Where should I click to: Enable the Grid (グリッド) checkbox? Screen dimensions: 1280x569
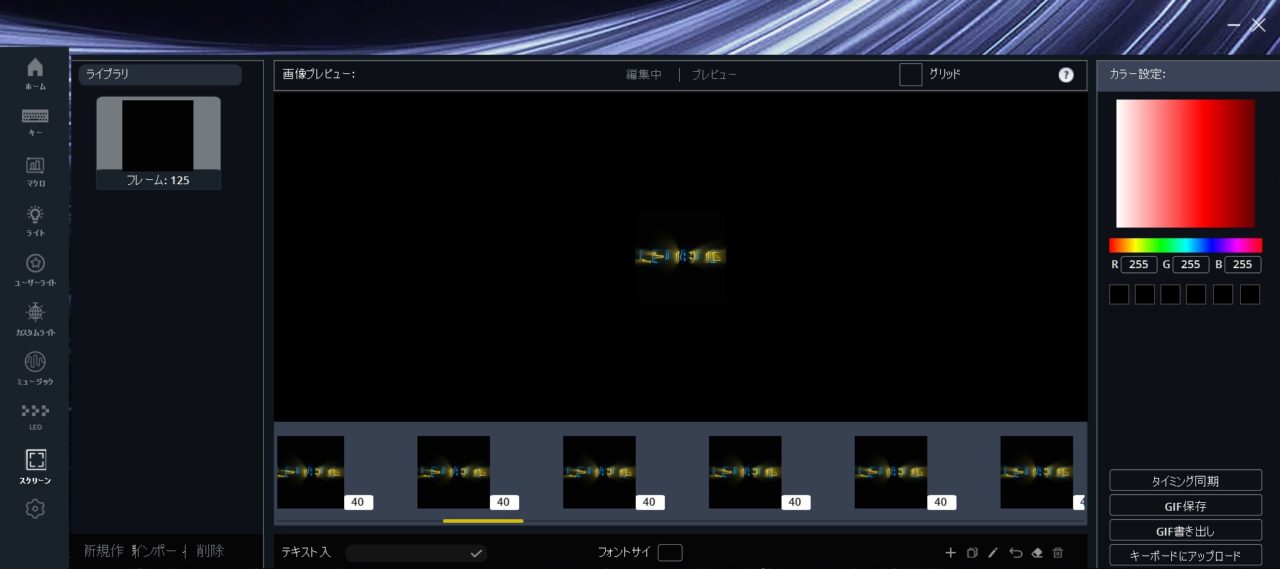910,75
